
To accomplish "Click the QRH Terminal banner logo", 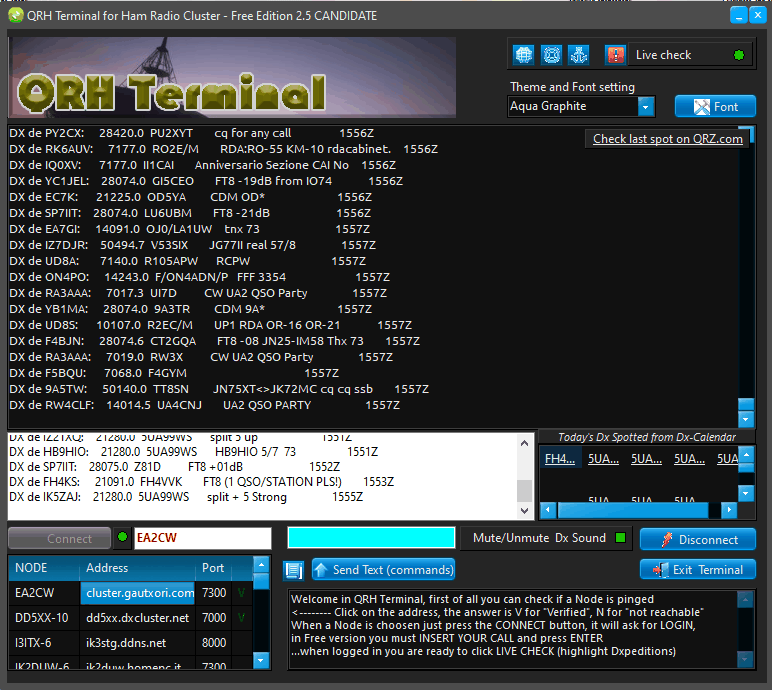I will (x=232, y=78).
